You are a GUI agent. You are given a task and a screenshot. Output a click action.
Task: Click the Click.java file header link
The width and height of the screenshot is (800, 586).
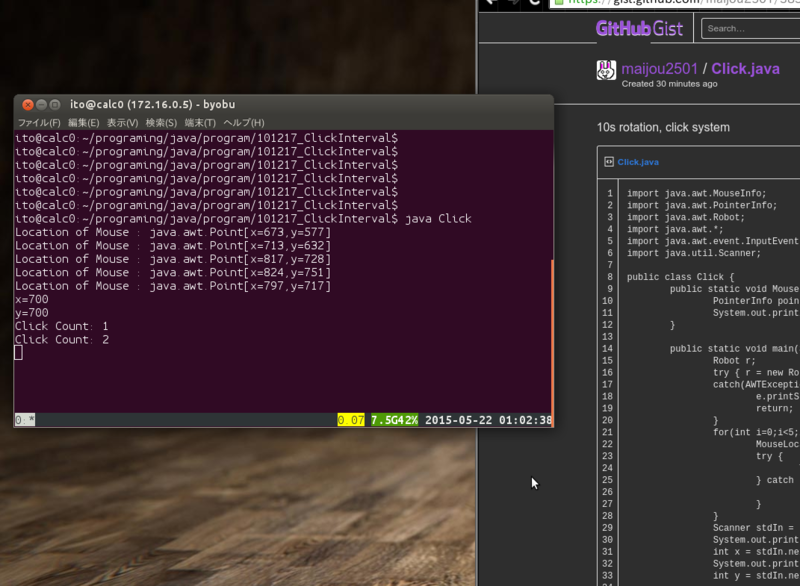point(638,162)
